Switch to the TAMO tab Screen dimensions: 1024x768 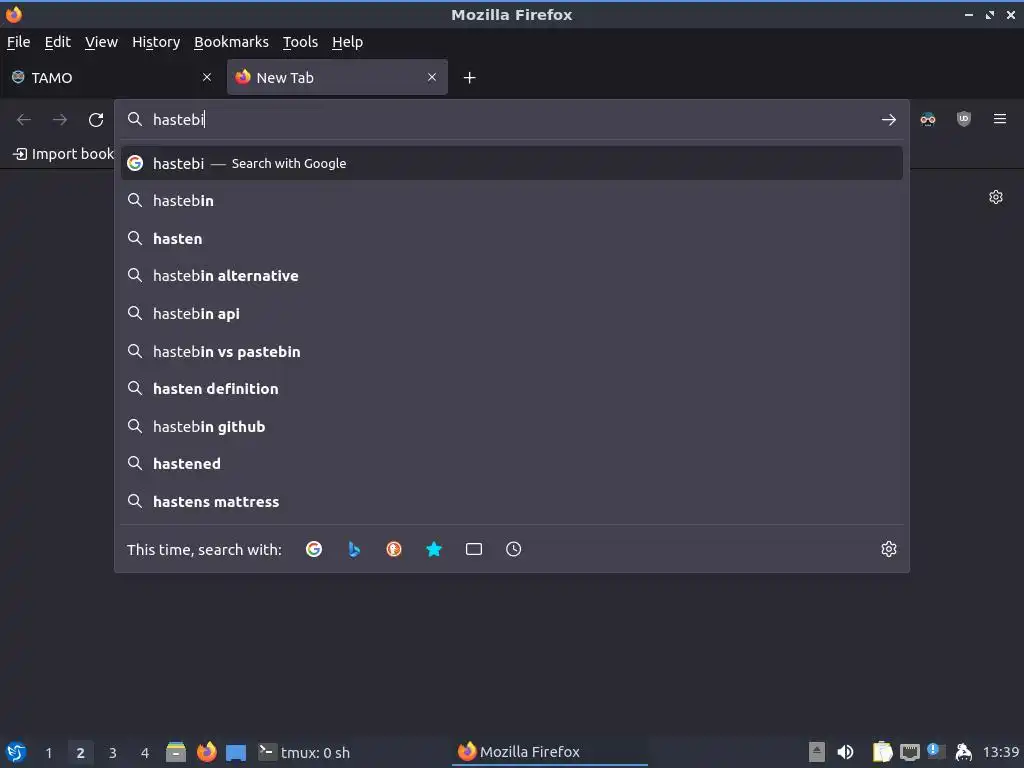pyautogui.click(x=111, y=77)
